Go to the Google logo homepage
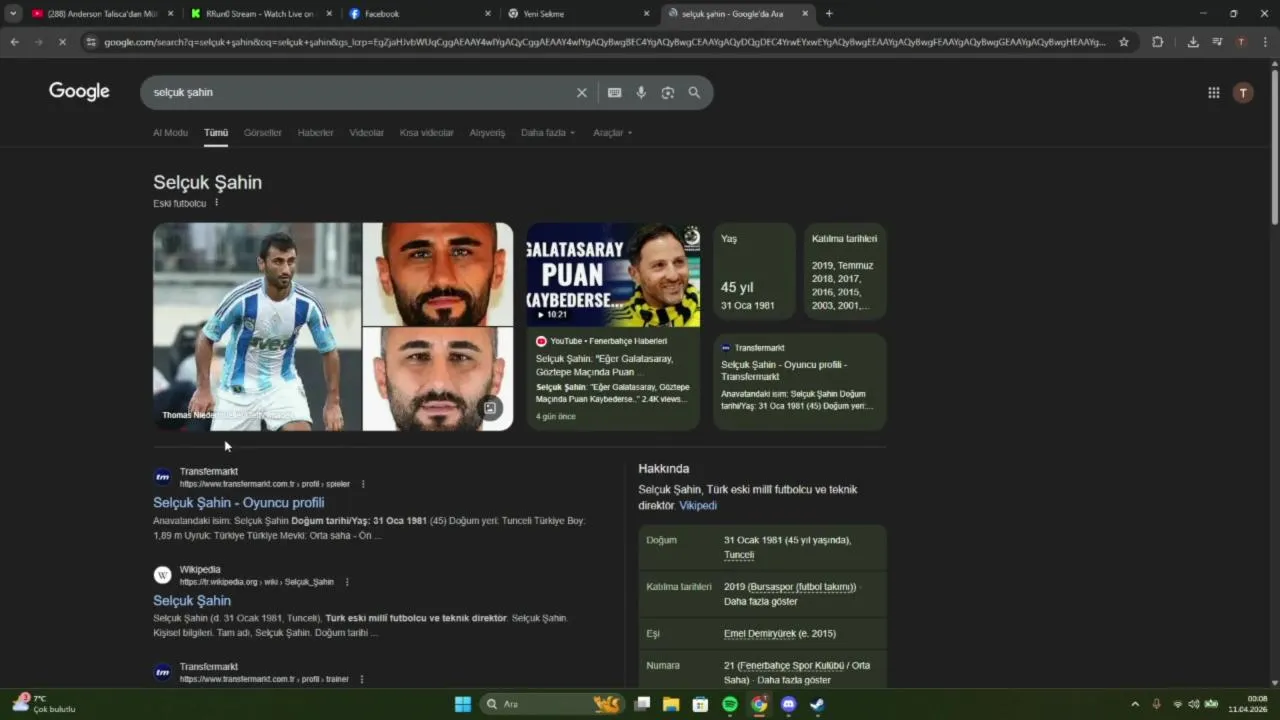1280x720 pixels. (79, 92)
